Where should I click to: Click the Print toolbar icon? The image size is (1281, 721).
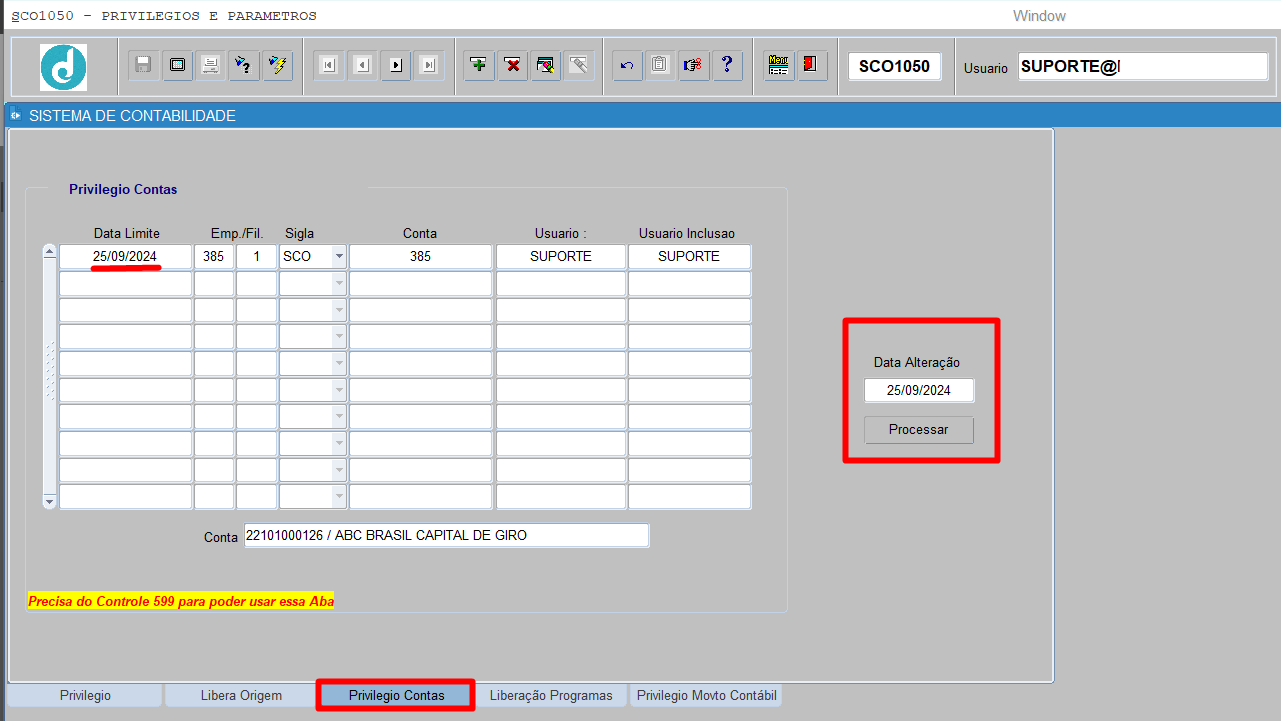(x=210, y=65)
